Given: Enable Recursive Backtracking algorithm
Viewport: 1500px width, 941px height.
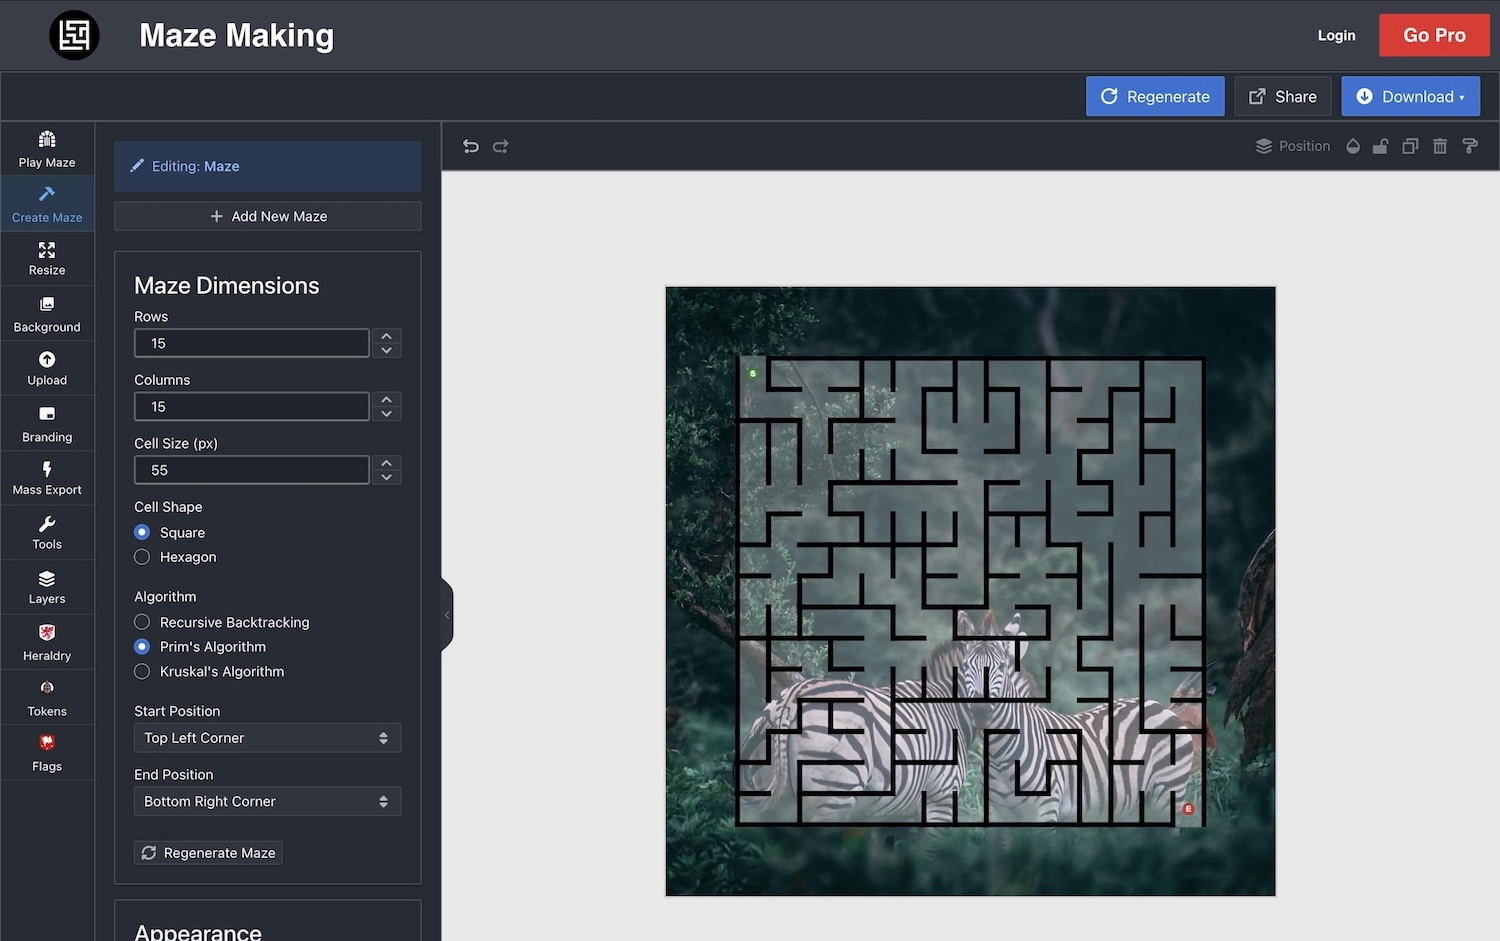Looking at the screenshot, I should point(141,621).
